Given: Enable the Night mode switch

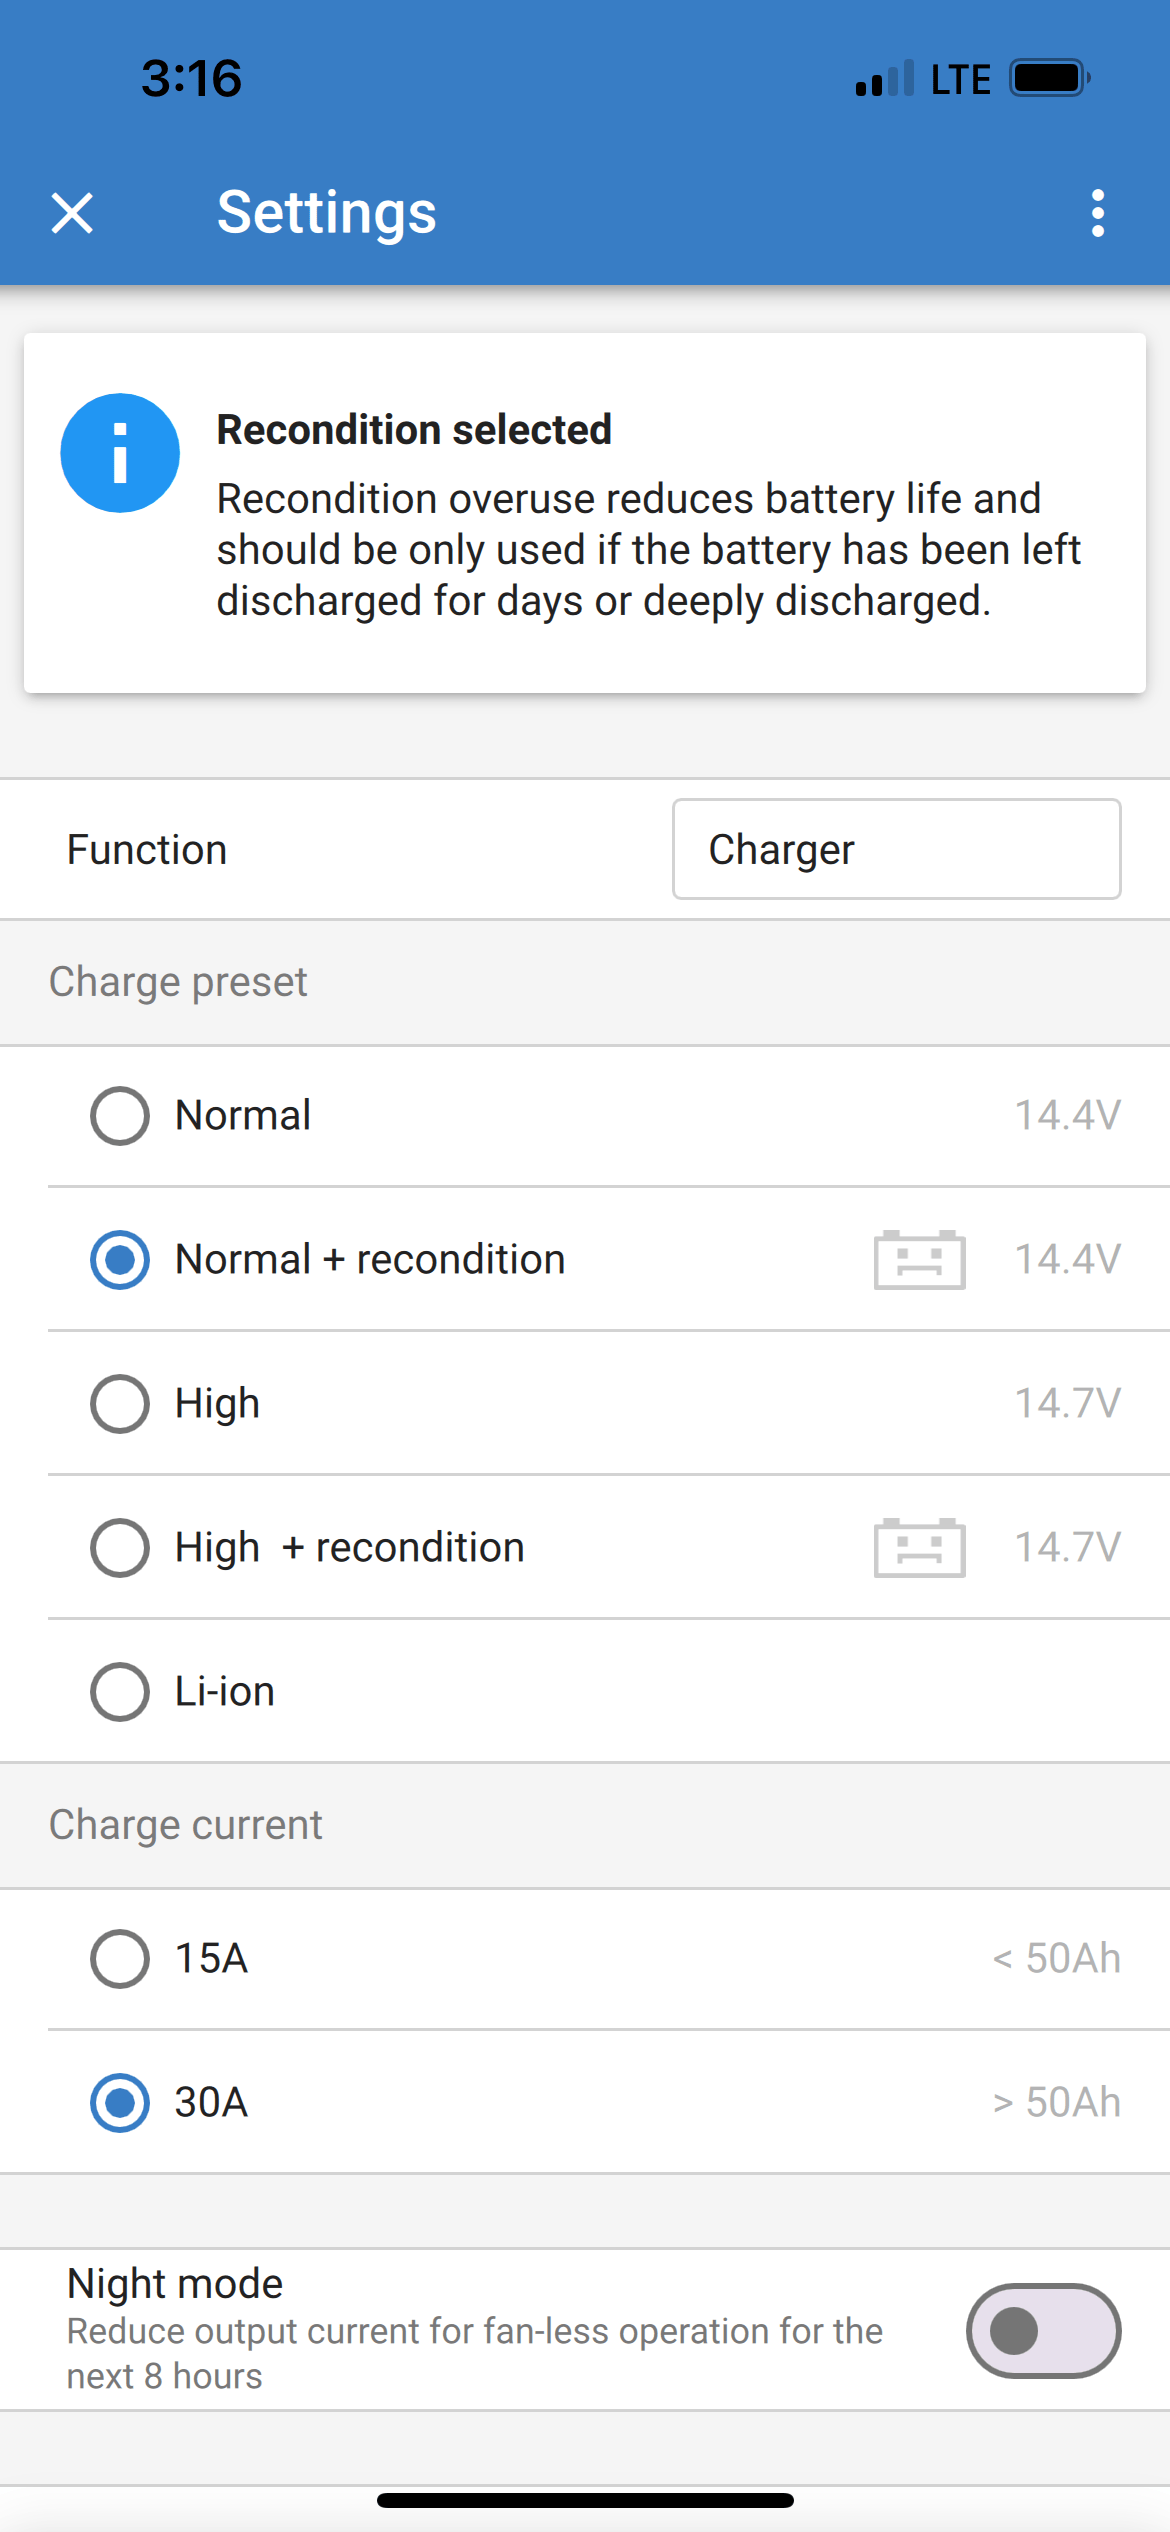Looking at the screenshot, I should coord(1043,2331).
